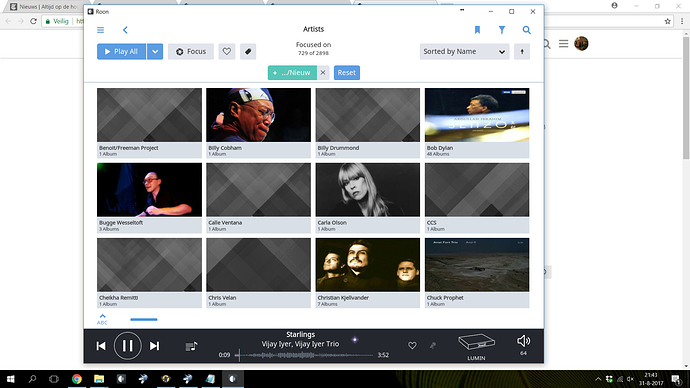
Task: Open the filter funnel icon
Action: coord(502,30)
